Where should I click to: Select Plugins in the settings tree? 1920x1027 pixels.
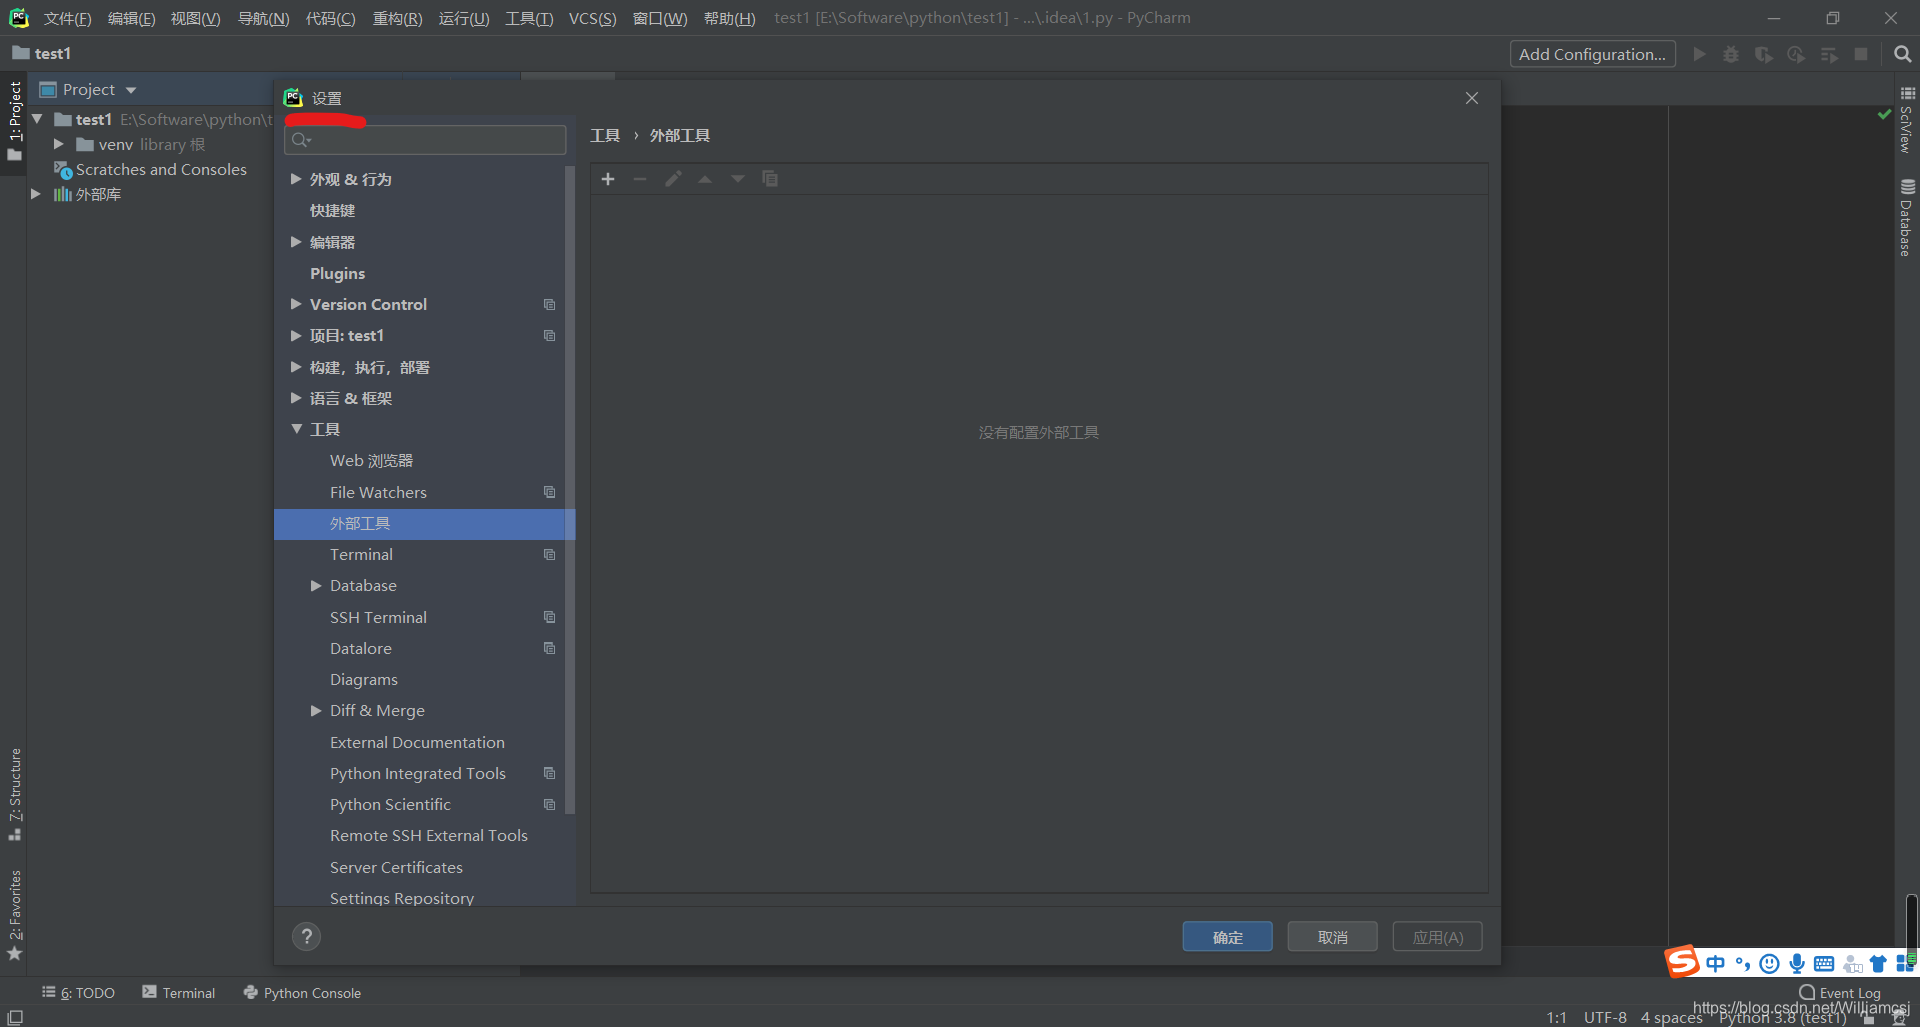click(337, 273)
